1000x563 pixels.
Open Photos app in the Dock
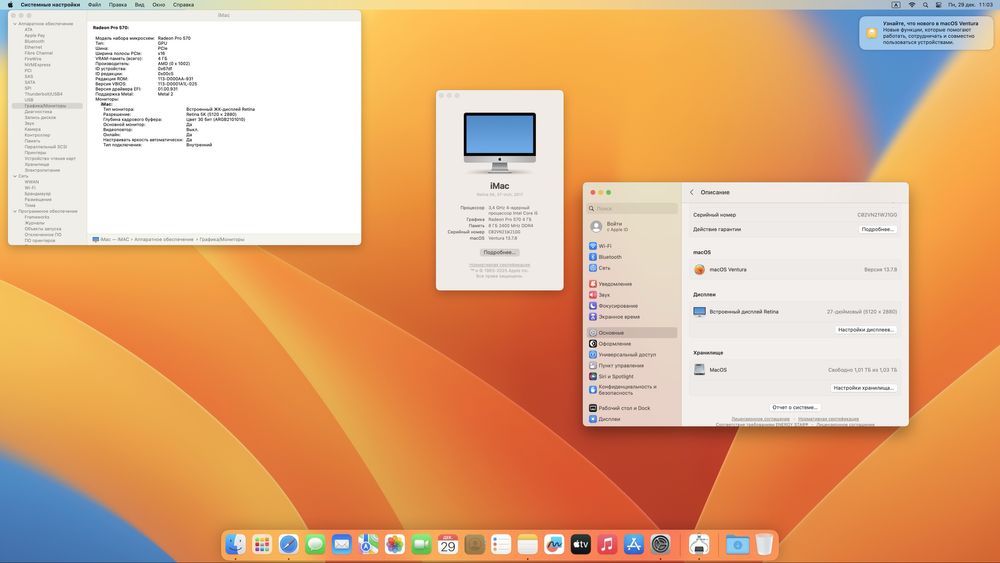[395, 545]
